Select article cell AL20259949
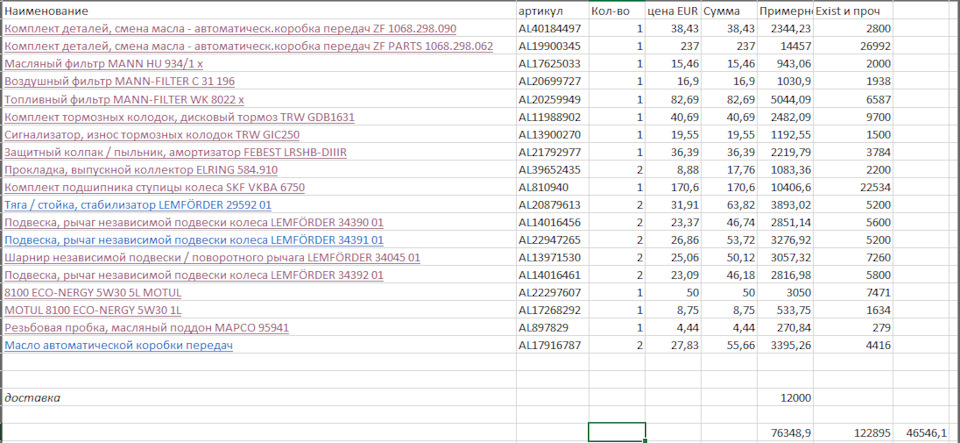 coord(553,99)
